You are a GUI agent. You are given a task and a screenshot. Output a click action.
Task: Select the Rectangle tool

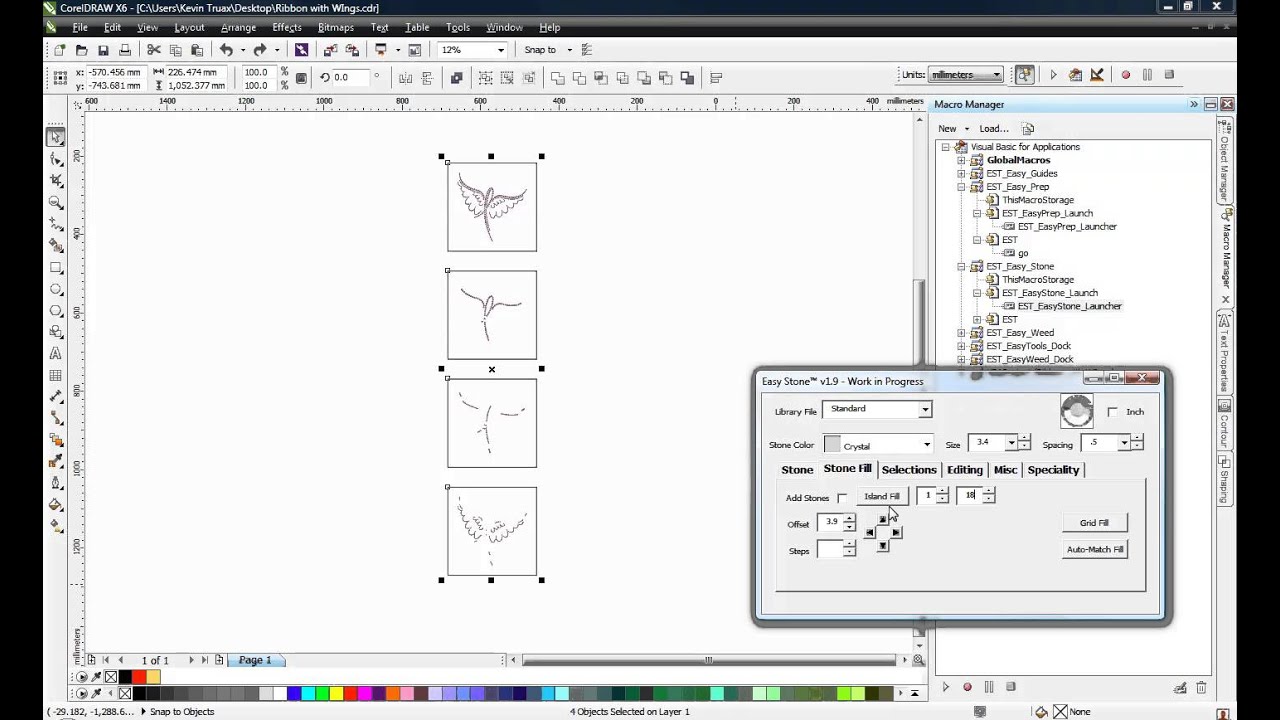56,268
